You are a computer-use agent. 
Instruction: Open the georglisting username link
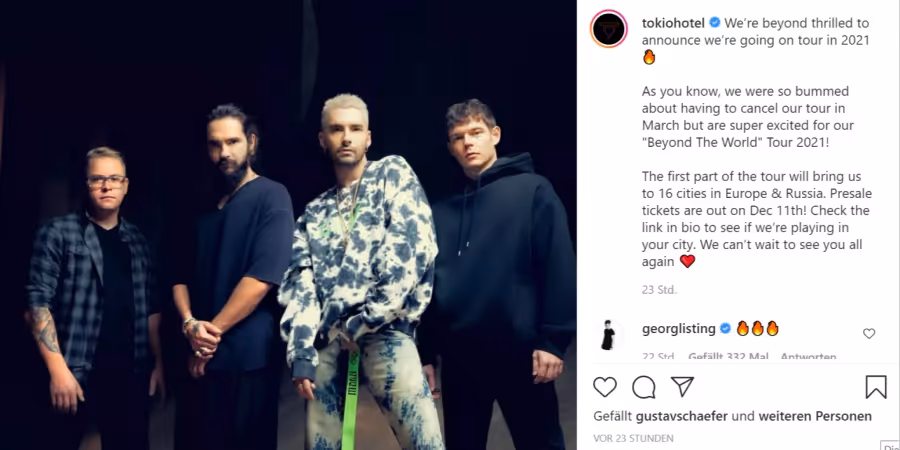[678, 329]
